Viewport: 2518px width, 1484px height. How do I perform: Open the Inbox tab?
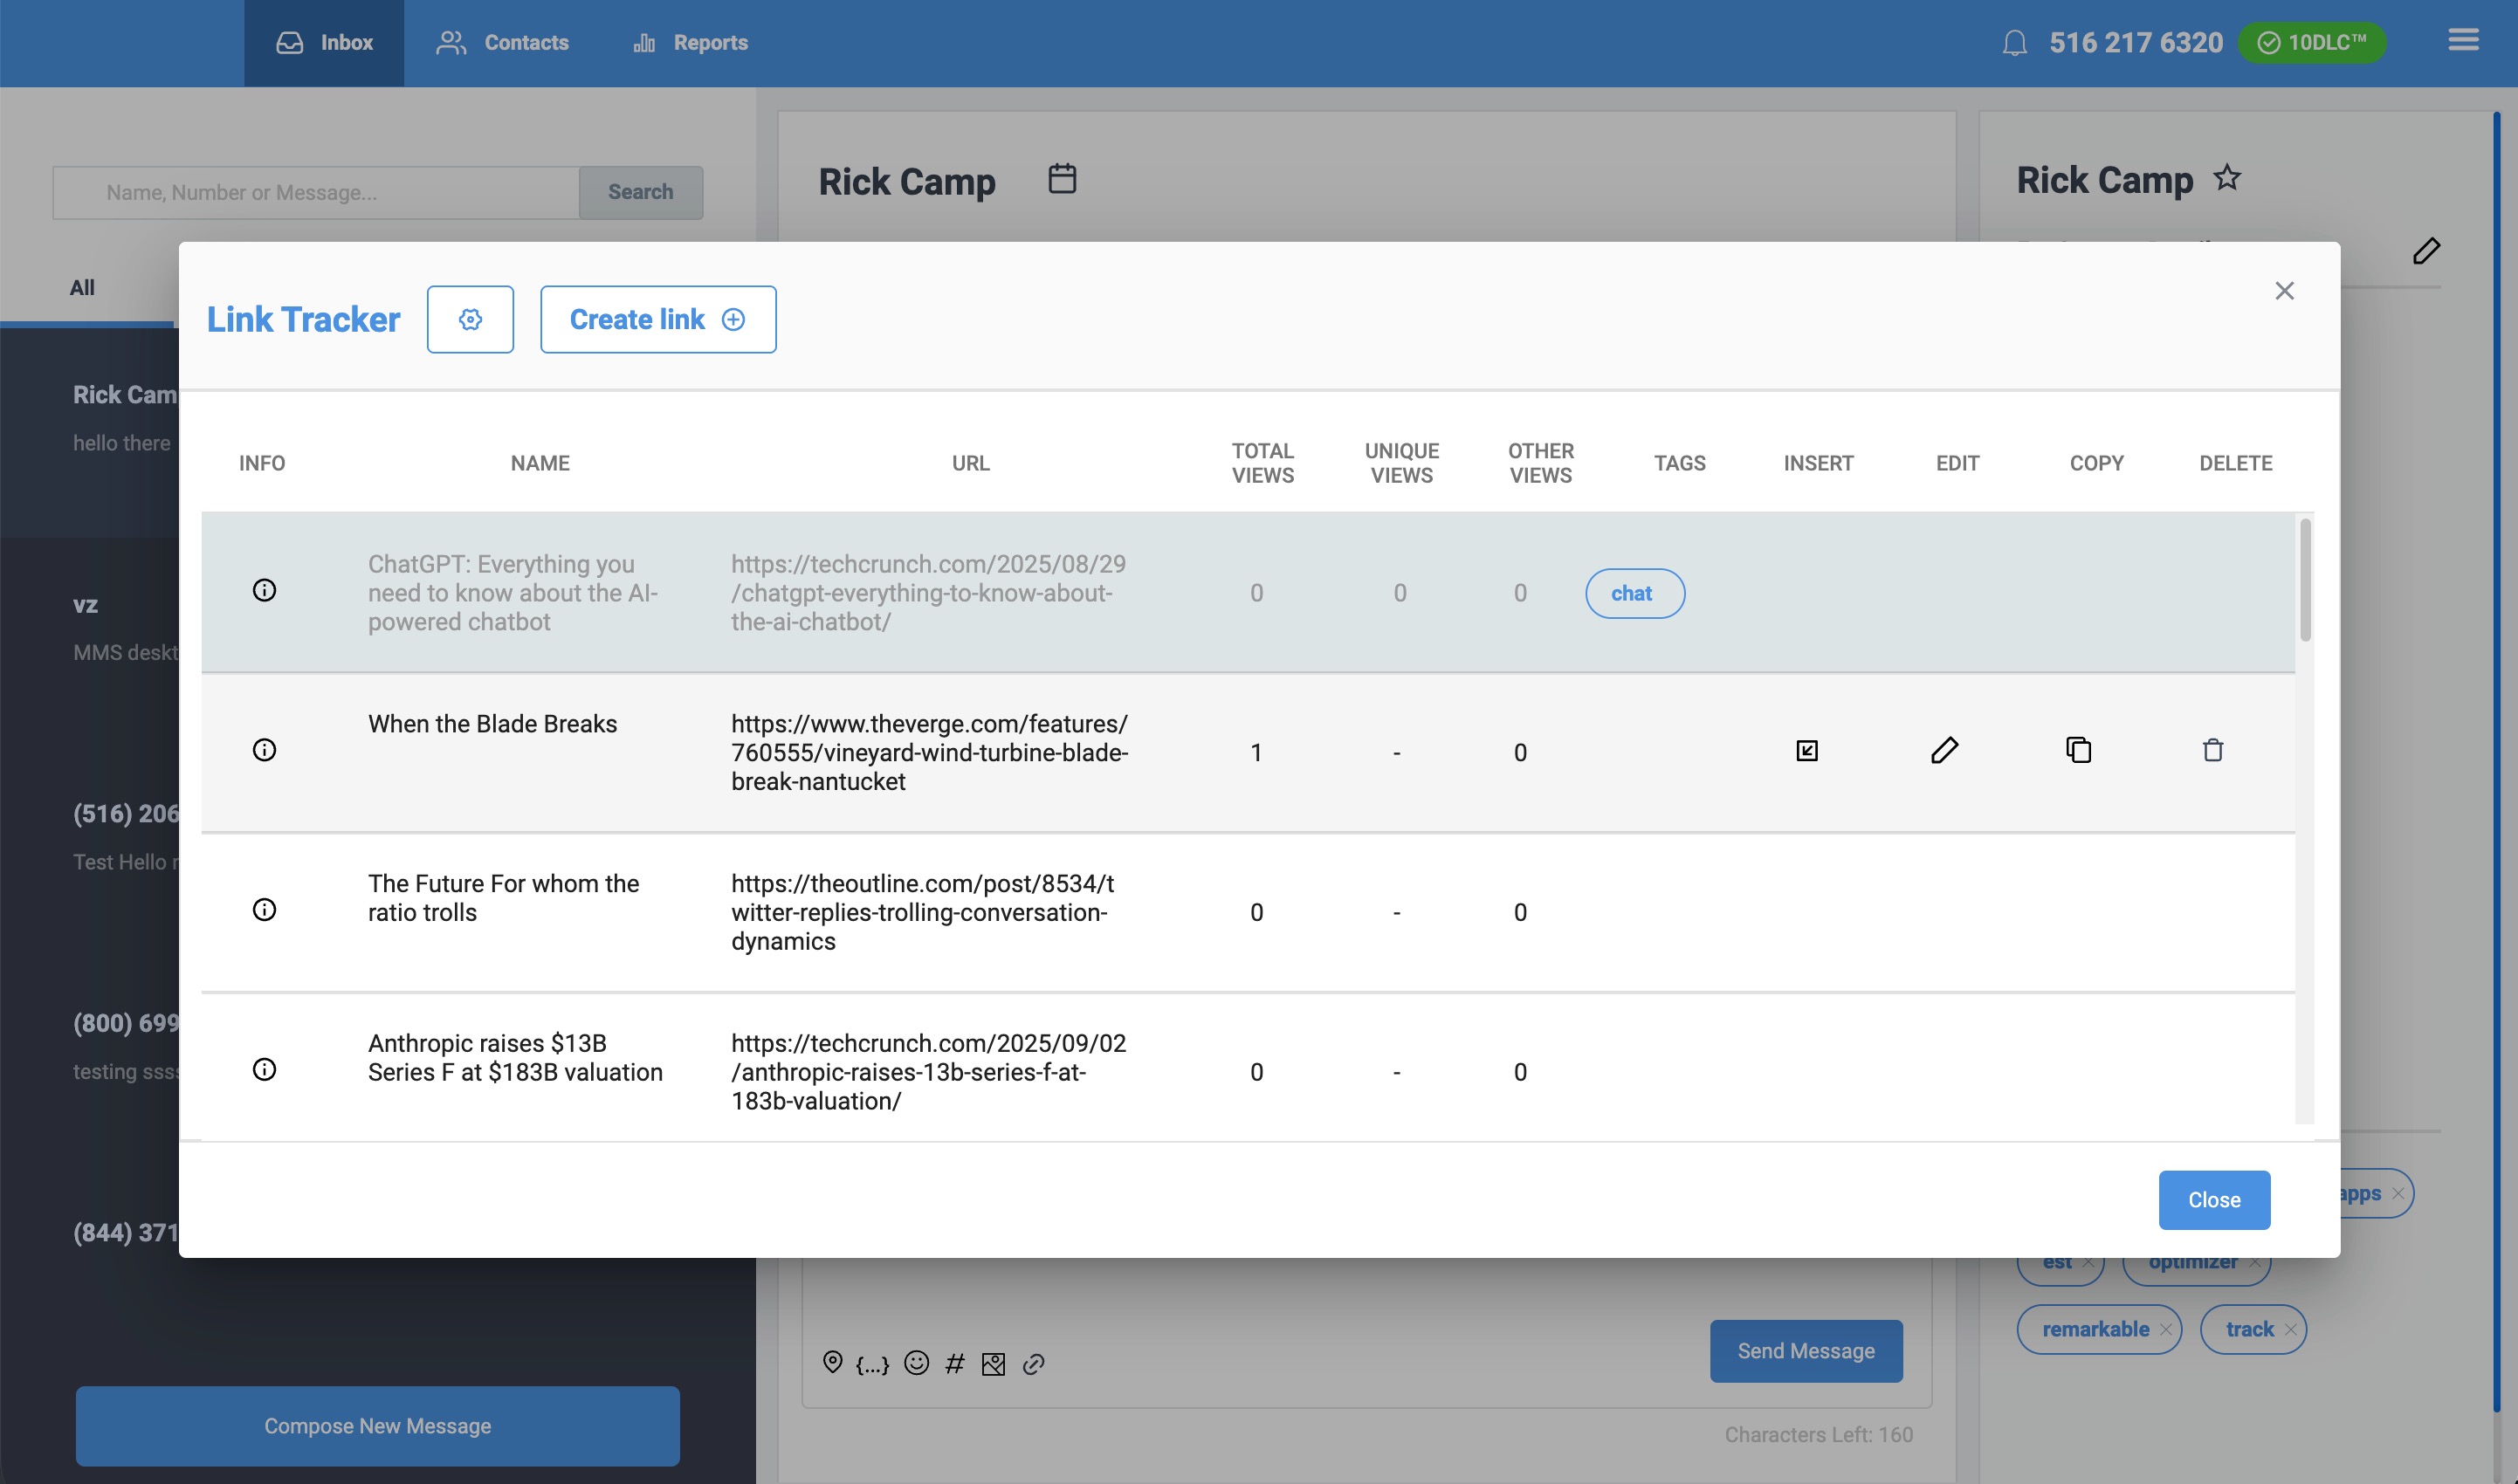point(324,43)
